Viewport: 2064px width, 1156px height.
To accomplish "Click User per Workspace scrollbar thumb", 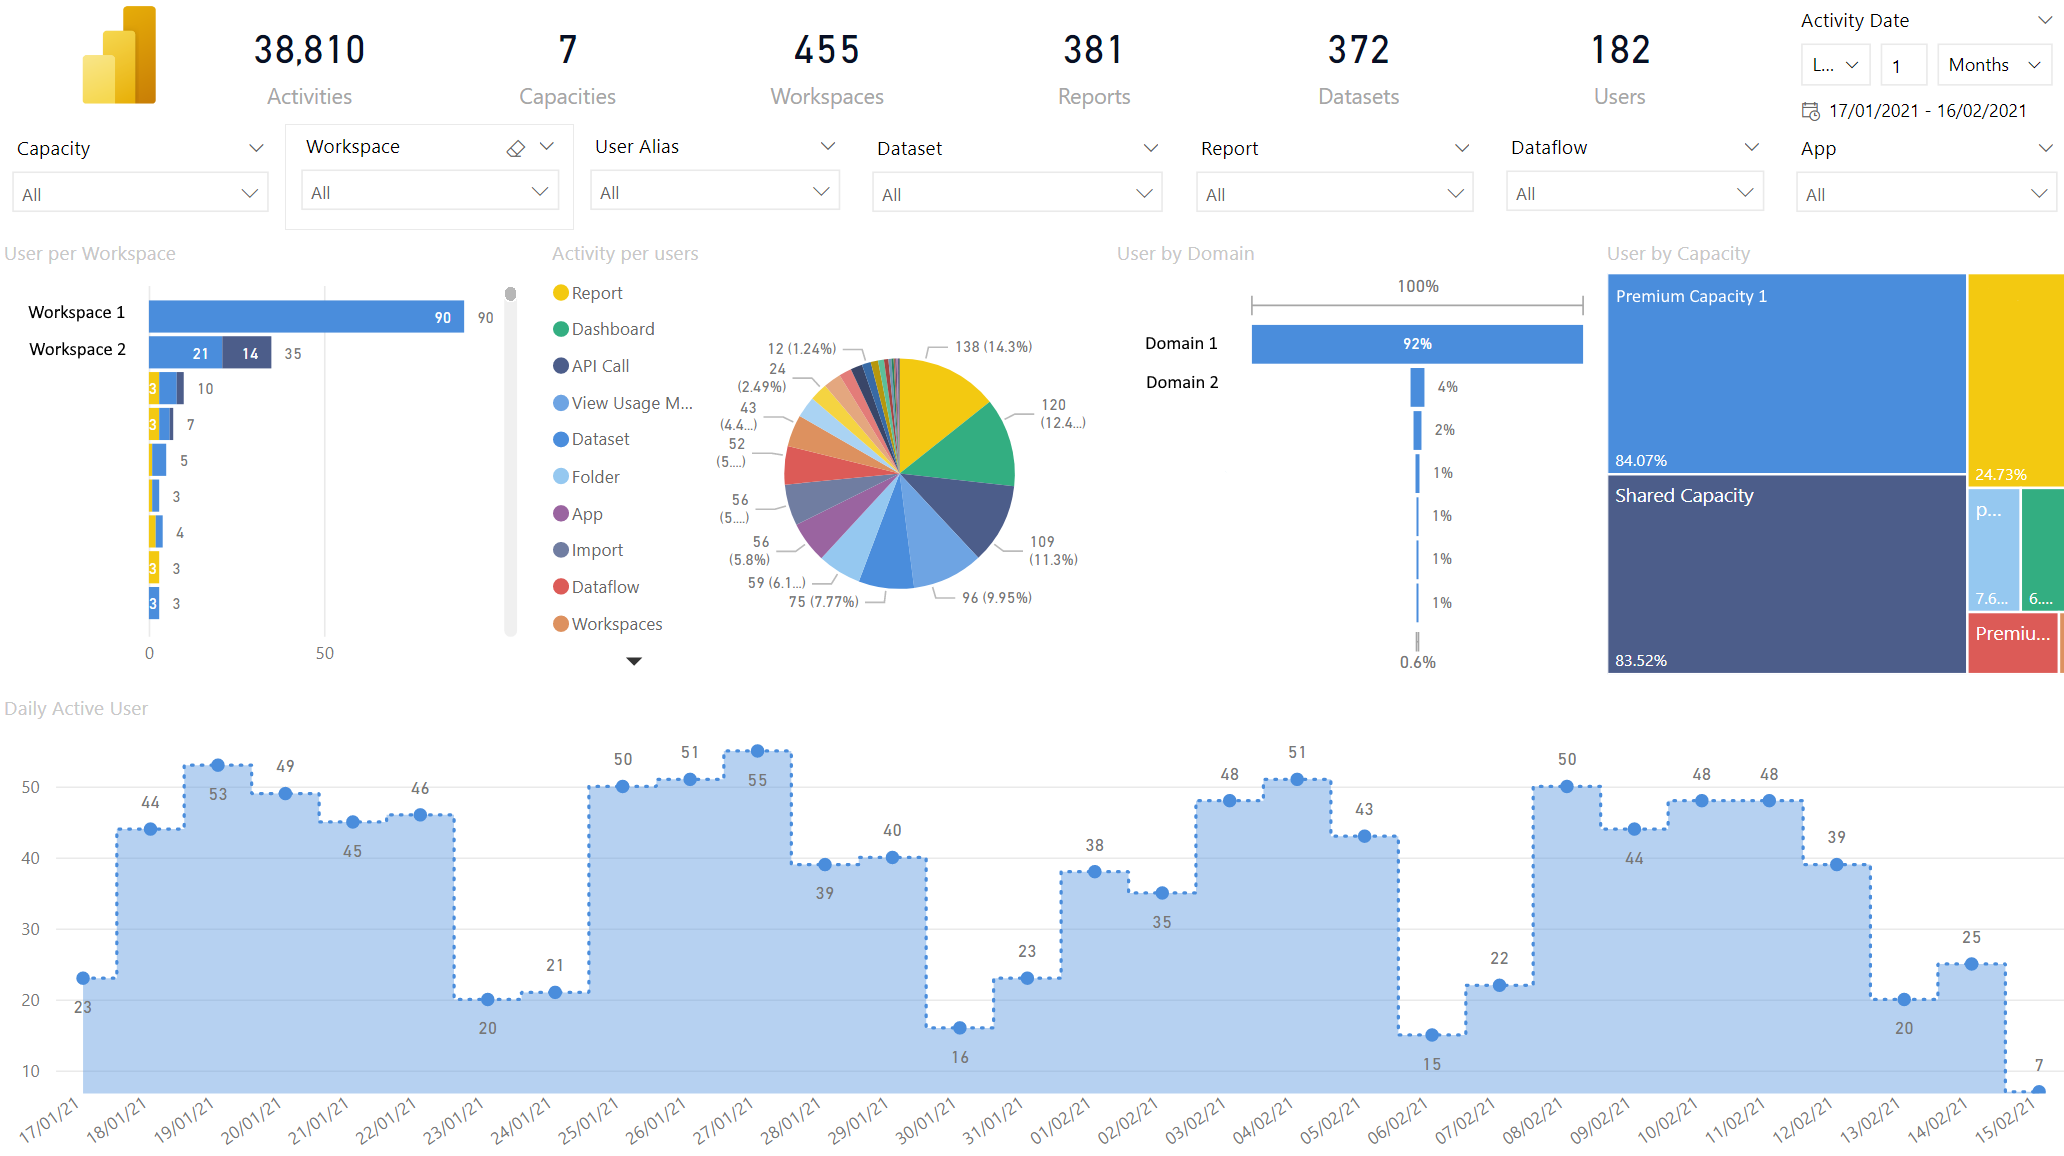I will [x=510, y=293].
